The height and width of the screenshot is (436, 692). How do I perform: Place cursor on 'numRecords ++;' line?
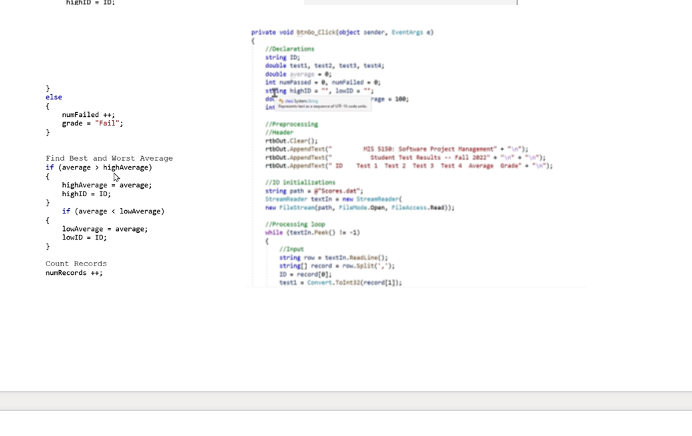click(74, 273)
